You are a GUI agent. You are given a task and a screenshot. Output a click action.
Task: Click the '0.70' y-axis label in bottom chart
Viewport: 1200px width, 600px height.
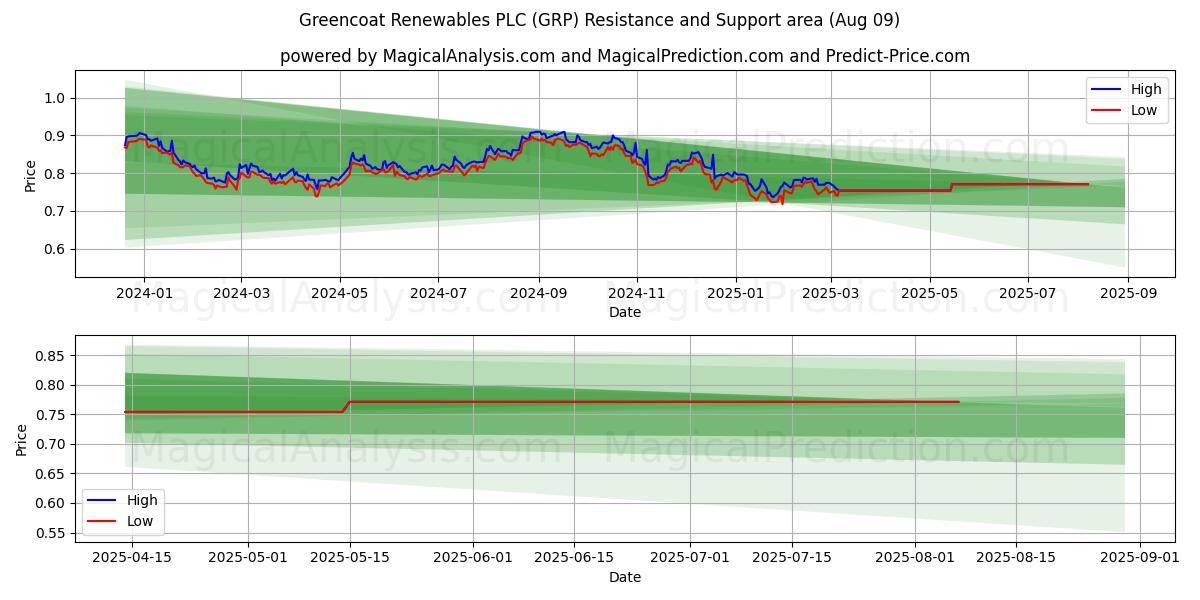51,445
